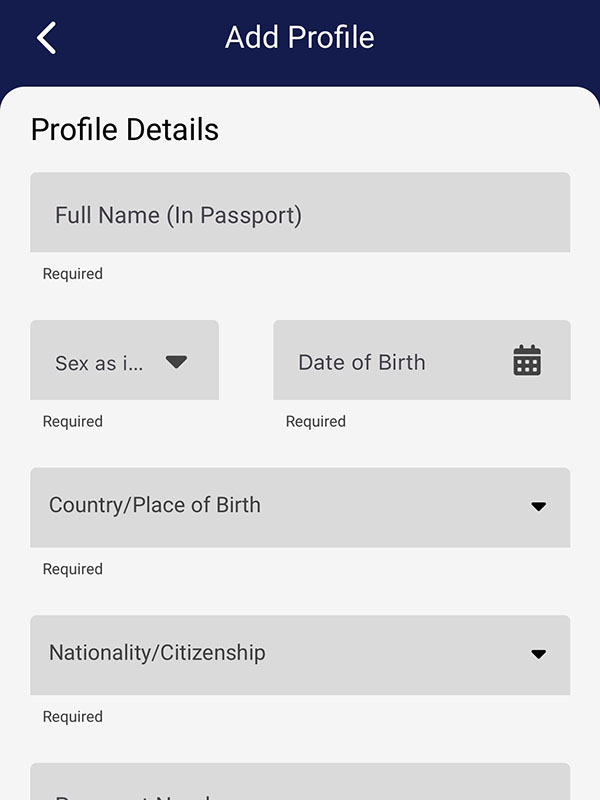Image resolution: width=600 pixels, height=800 pixels.
Task: Click the "Date of Birth" placeholder text
Action: point(362,362)
